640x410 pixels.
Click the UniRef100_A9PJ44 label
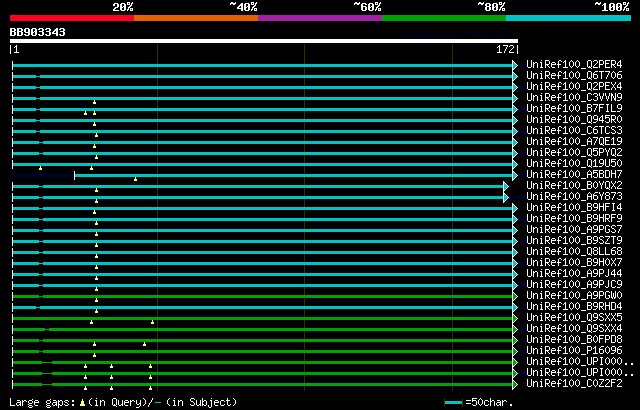click(x=574, y=274)
